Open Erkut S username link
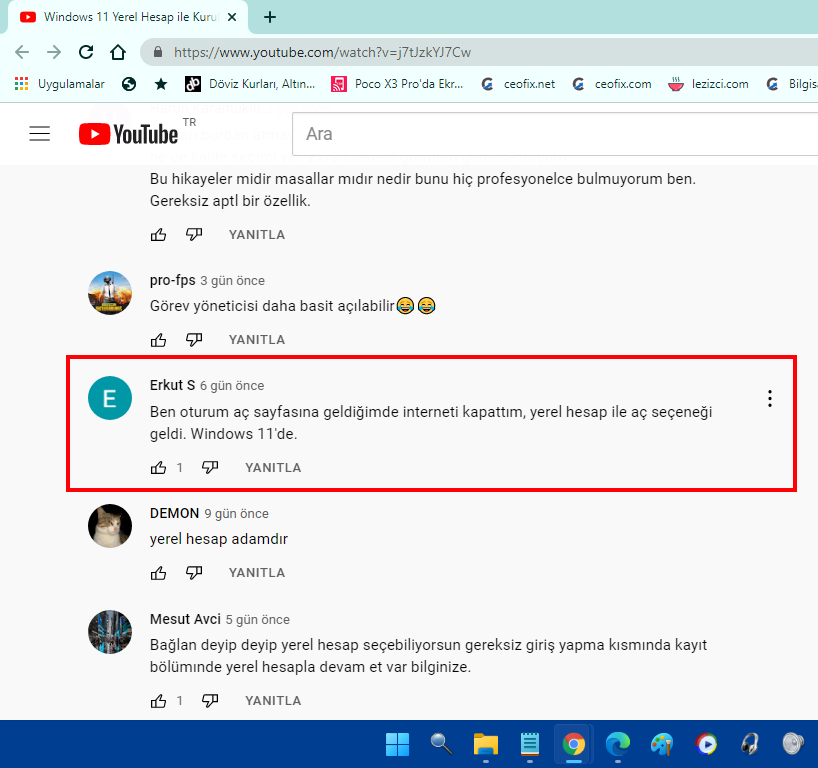This screenshot has height=768, width=818. [x=172, y=385]
